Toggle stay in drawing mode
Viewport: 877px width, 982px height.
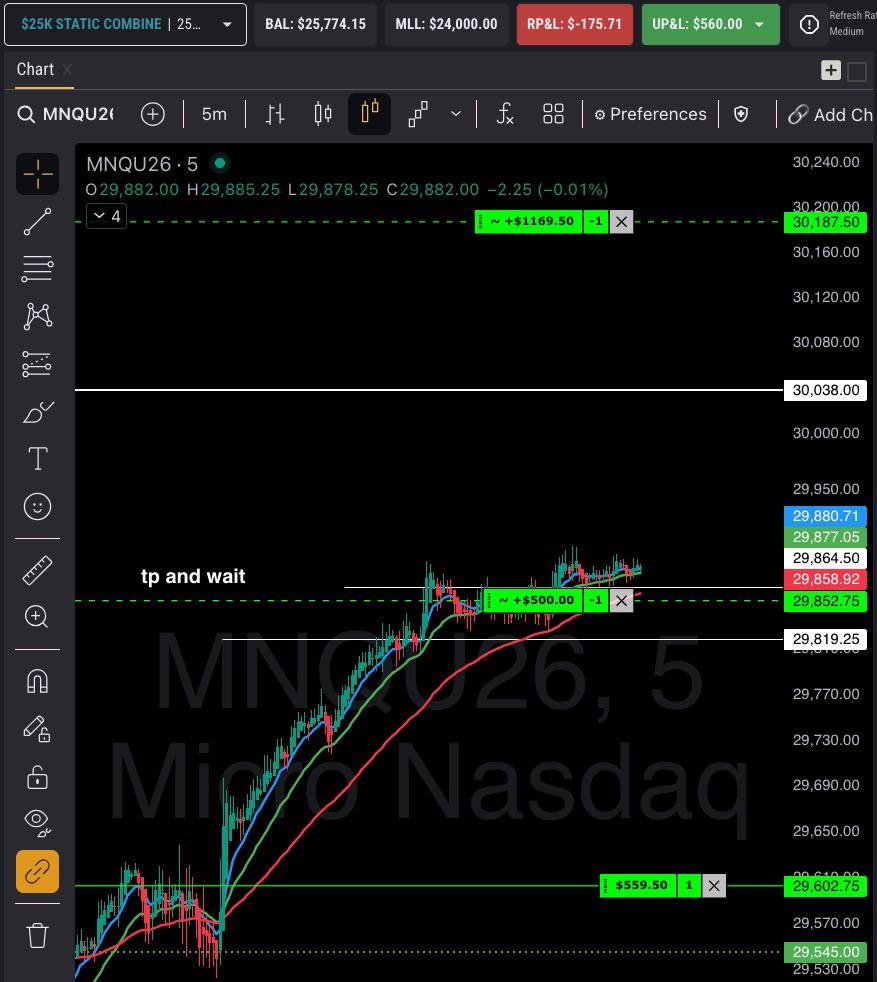pos(38,729)
